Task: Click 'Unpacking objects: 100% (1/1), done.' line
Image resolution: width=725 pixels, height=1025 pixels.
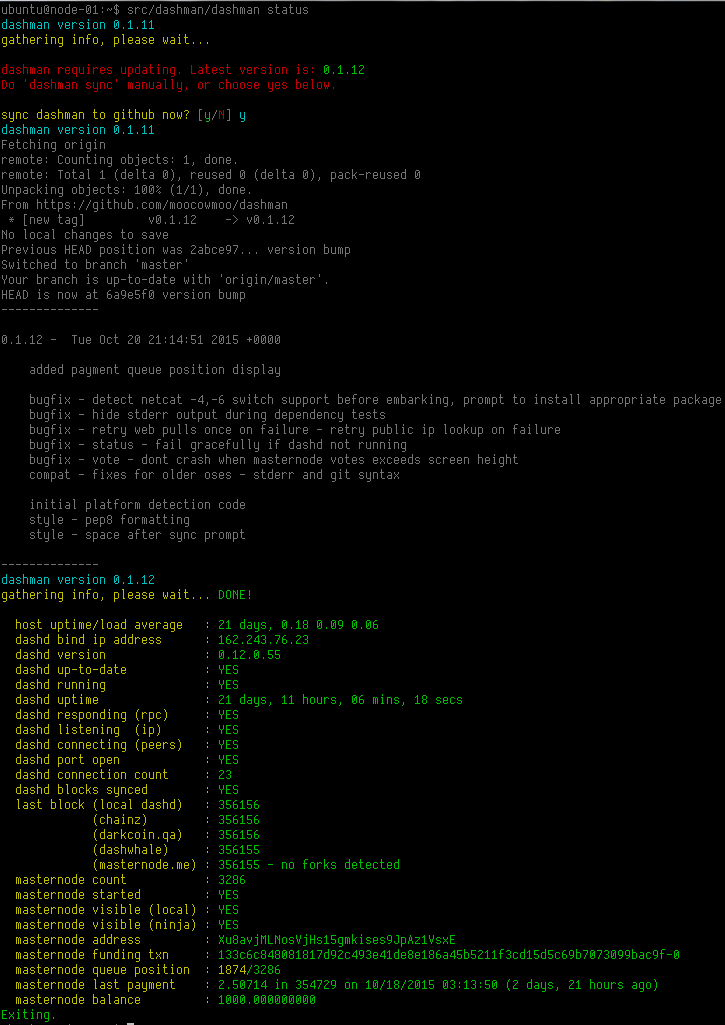Action: point(127,190)
